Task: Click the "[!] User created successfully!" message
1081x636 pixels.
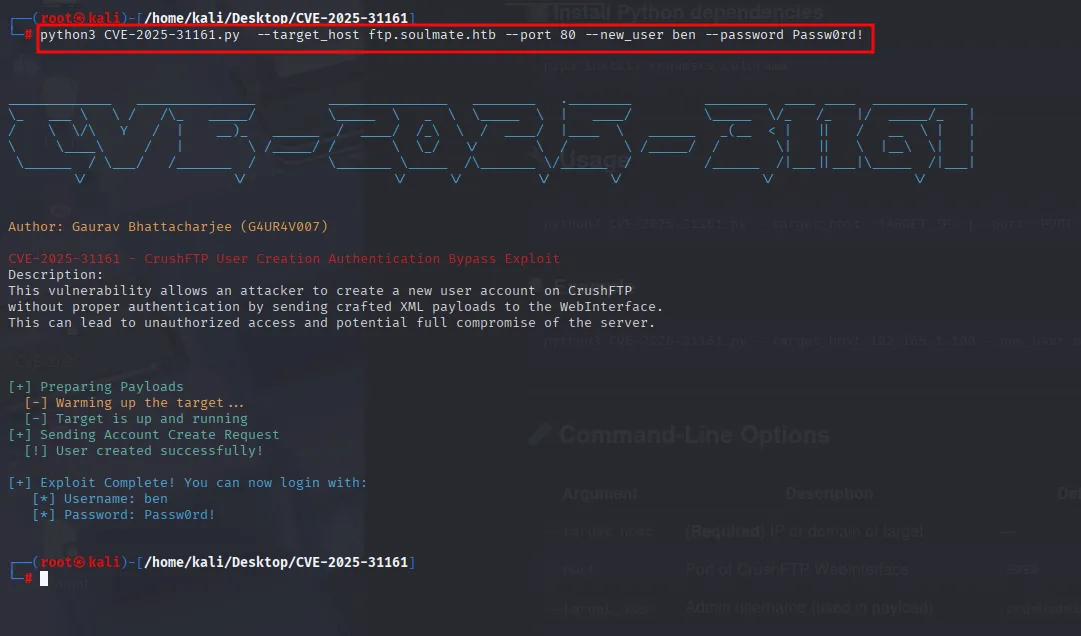Action: [x=143, y=451]
